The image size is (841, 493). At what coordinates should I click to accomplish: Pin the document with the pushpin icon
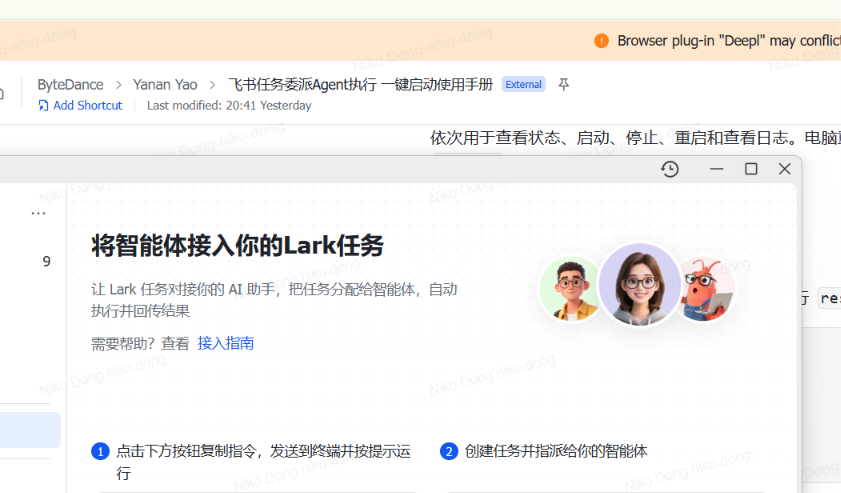click(563, 85)
